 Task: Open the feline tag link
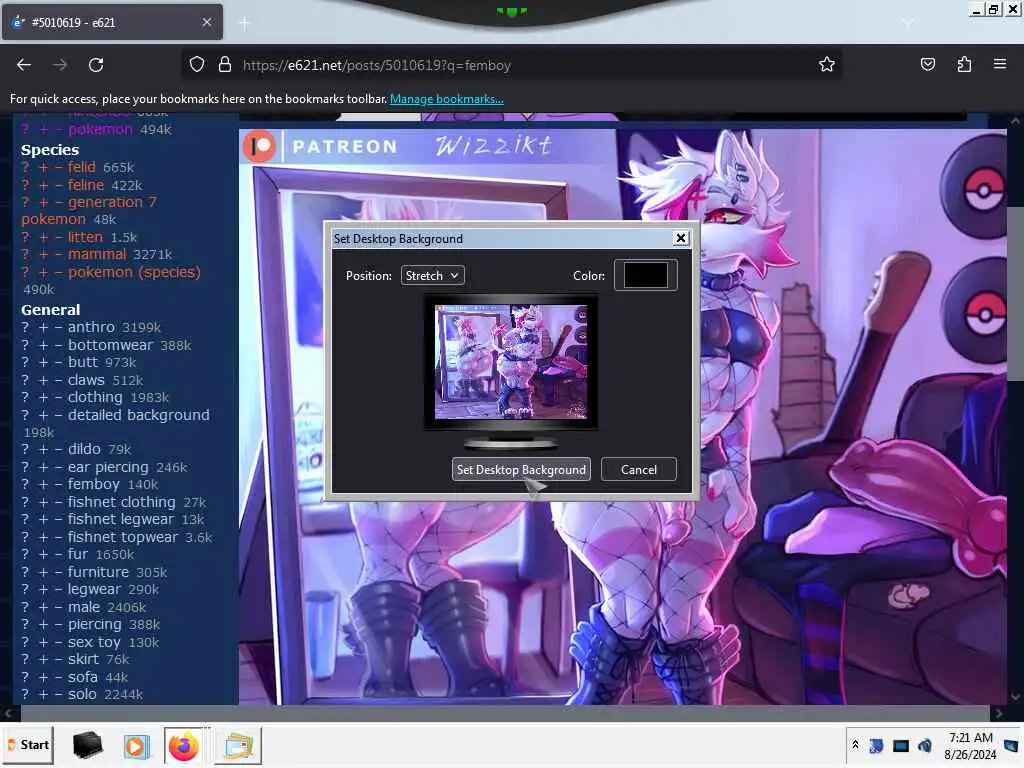tap(86, 185)
